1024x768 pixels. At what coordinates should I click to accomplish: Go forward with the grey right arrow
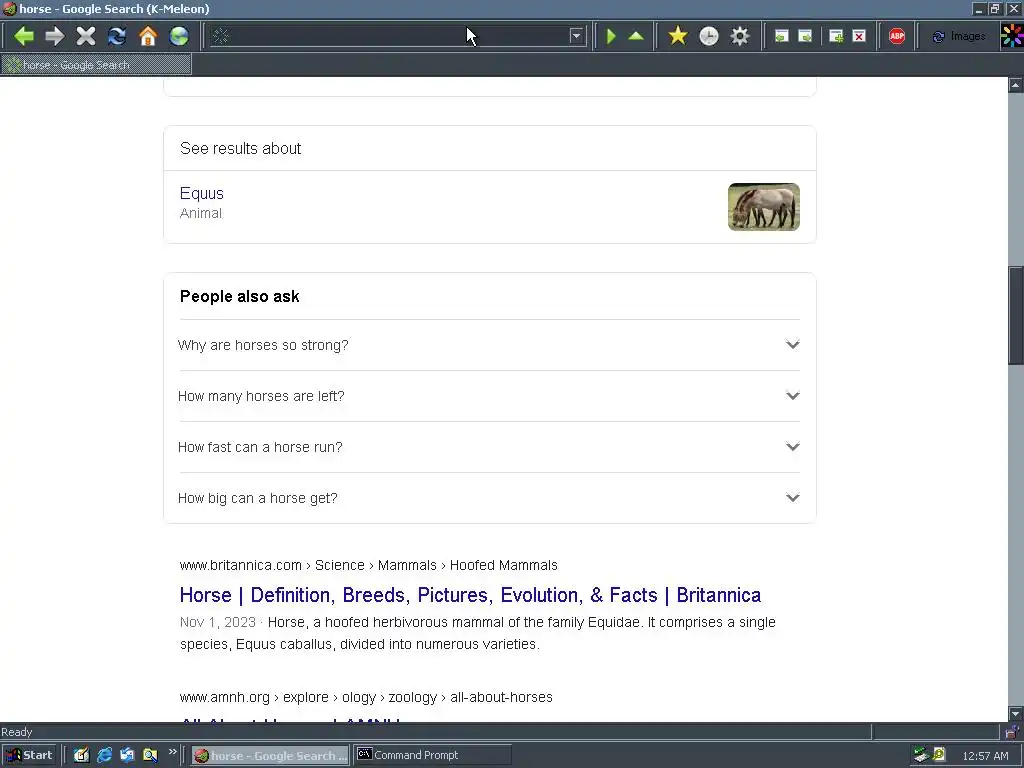point(55,36)
